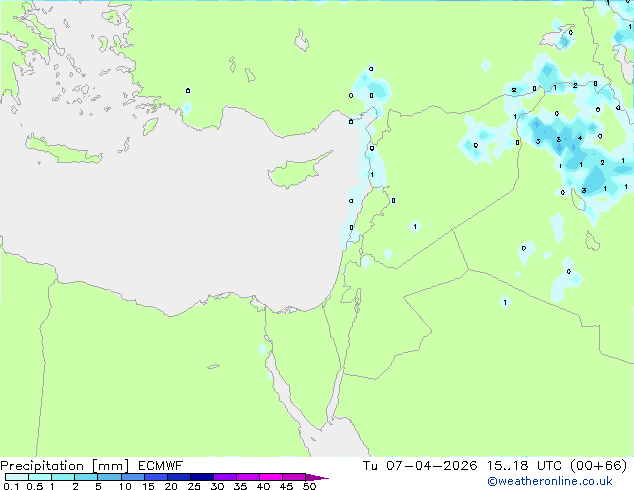Click the 5–10 mm legend color box
This screenshot has height=490, width=634.
[x=109, y=477]
